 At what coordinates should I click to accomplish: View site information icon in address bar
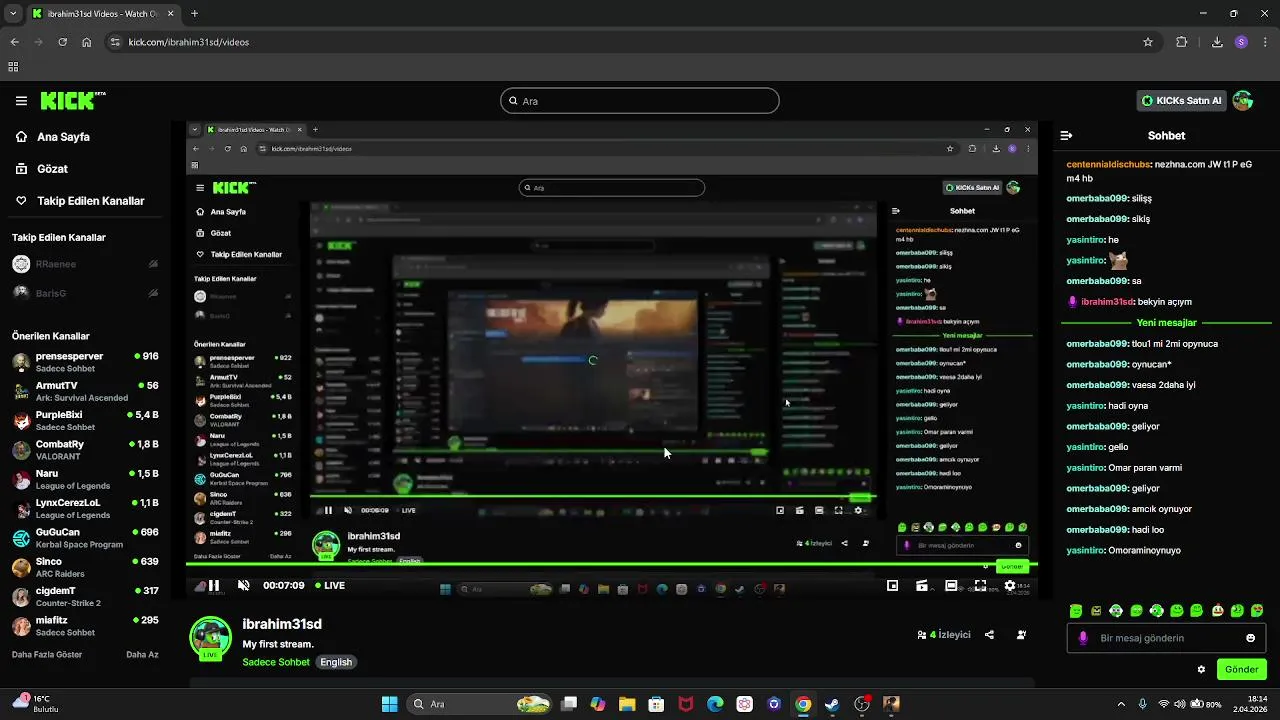point(115,42)
